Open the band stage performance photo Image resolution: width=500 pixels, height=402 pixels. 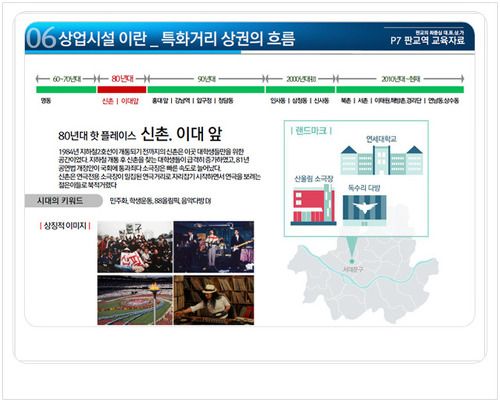click(x=214, y=247)
